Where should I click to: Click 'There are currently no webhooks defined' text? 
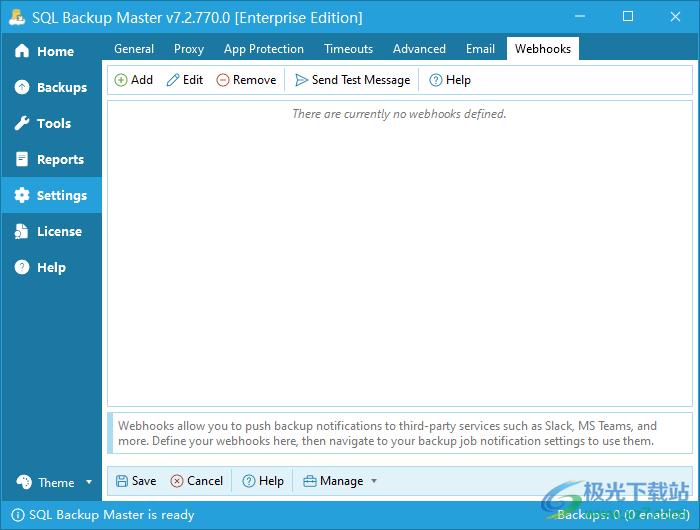point(399,114)
